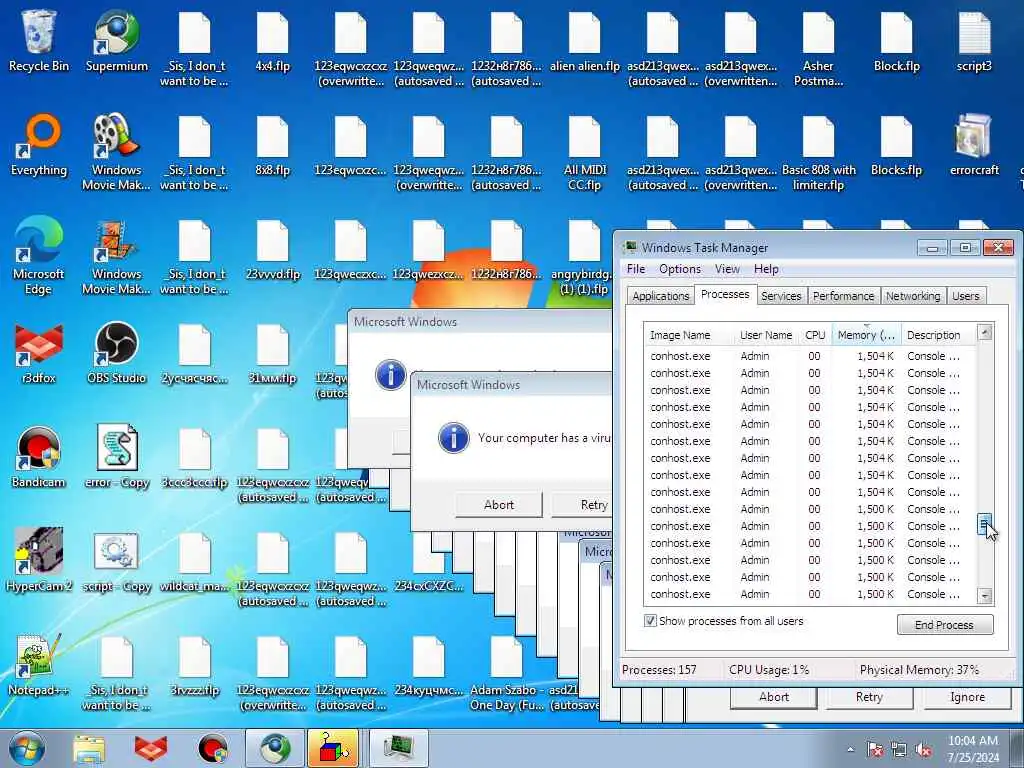This screenshot has height=768, width=1024.
Task: Select the Blocks.flp file icon
Action: [x=896, y=145]
